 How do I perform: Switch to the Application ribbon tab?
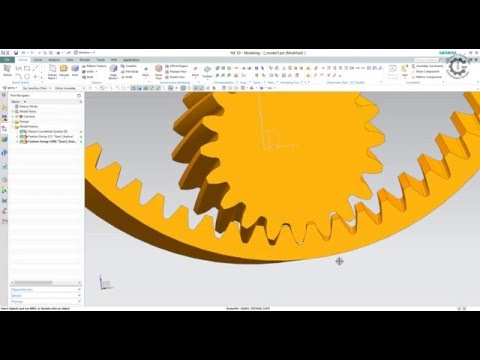click(x=131, y=60)
